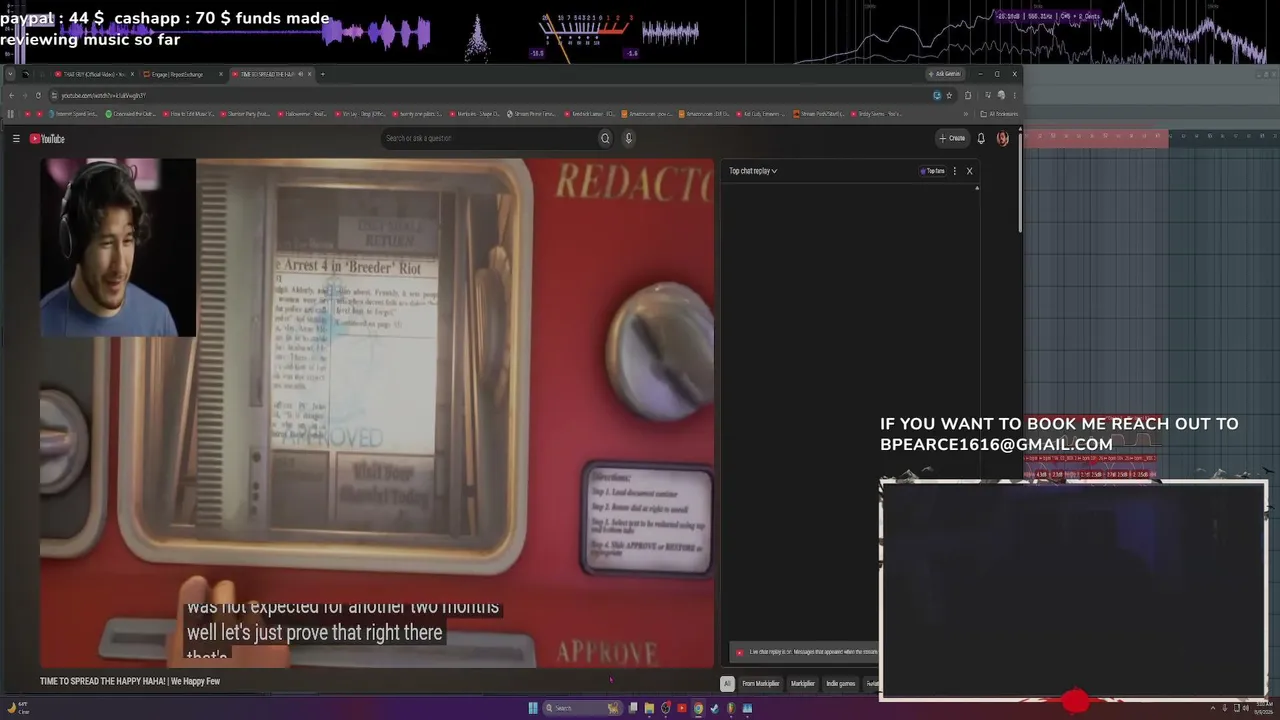Viewport: 1280px width, 720px height.
Task: Select the Indie games chip
Action: 841,684
